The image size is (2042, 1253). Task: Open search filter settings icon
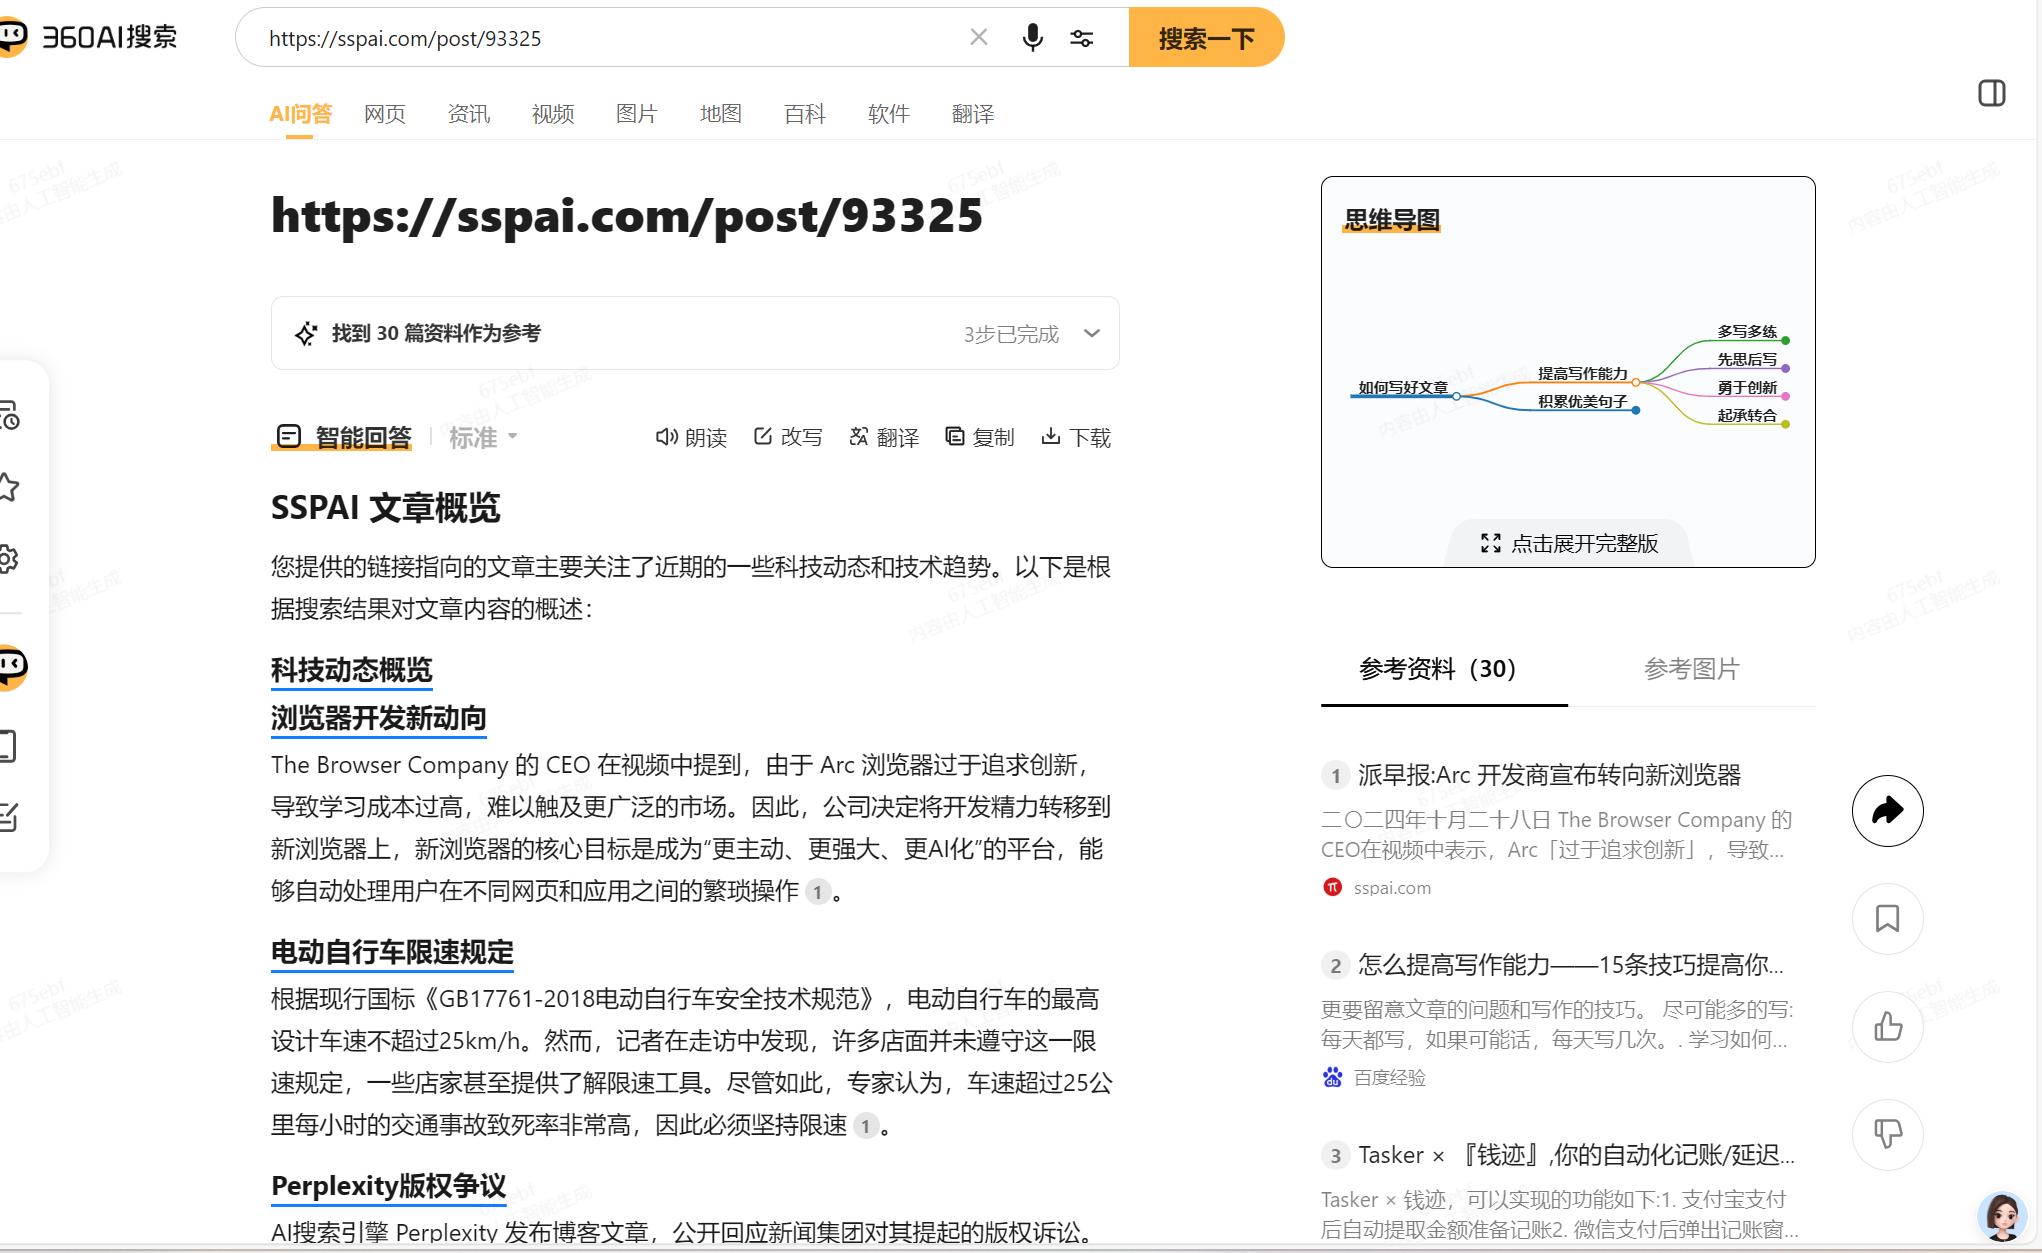1081,38
